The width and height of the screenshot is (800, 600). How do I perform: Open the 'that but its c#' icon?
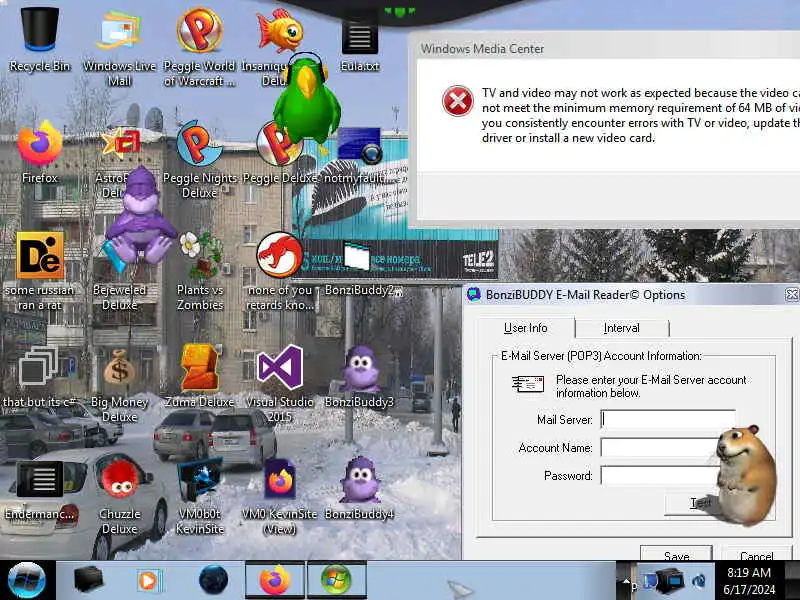click(x=40, y=378)
